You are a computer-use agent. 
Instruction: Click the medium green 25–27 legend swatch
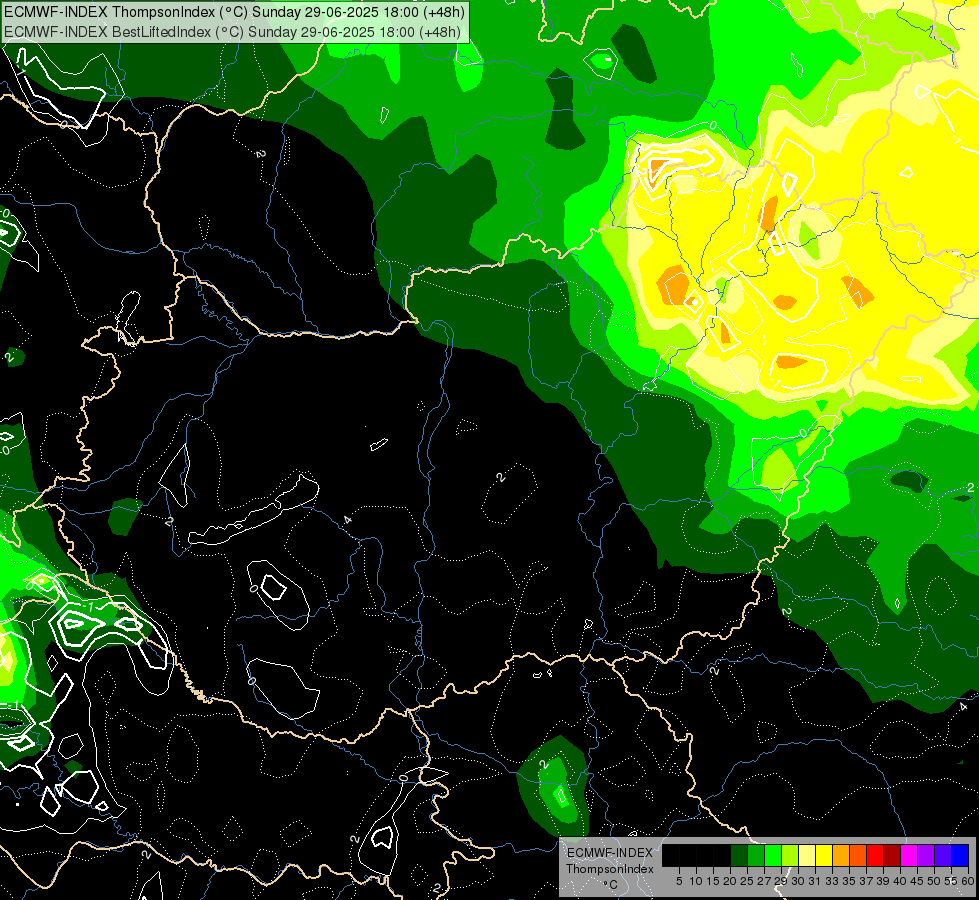pos(756,855)
